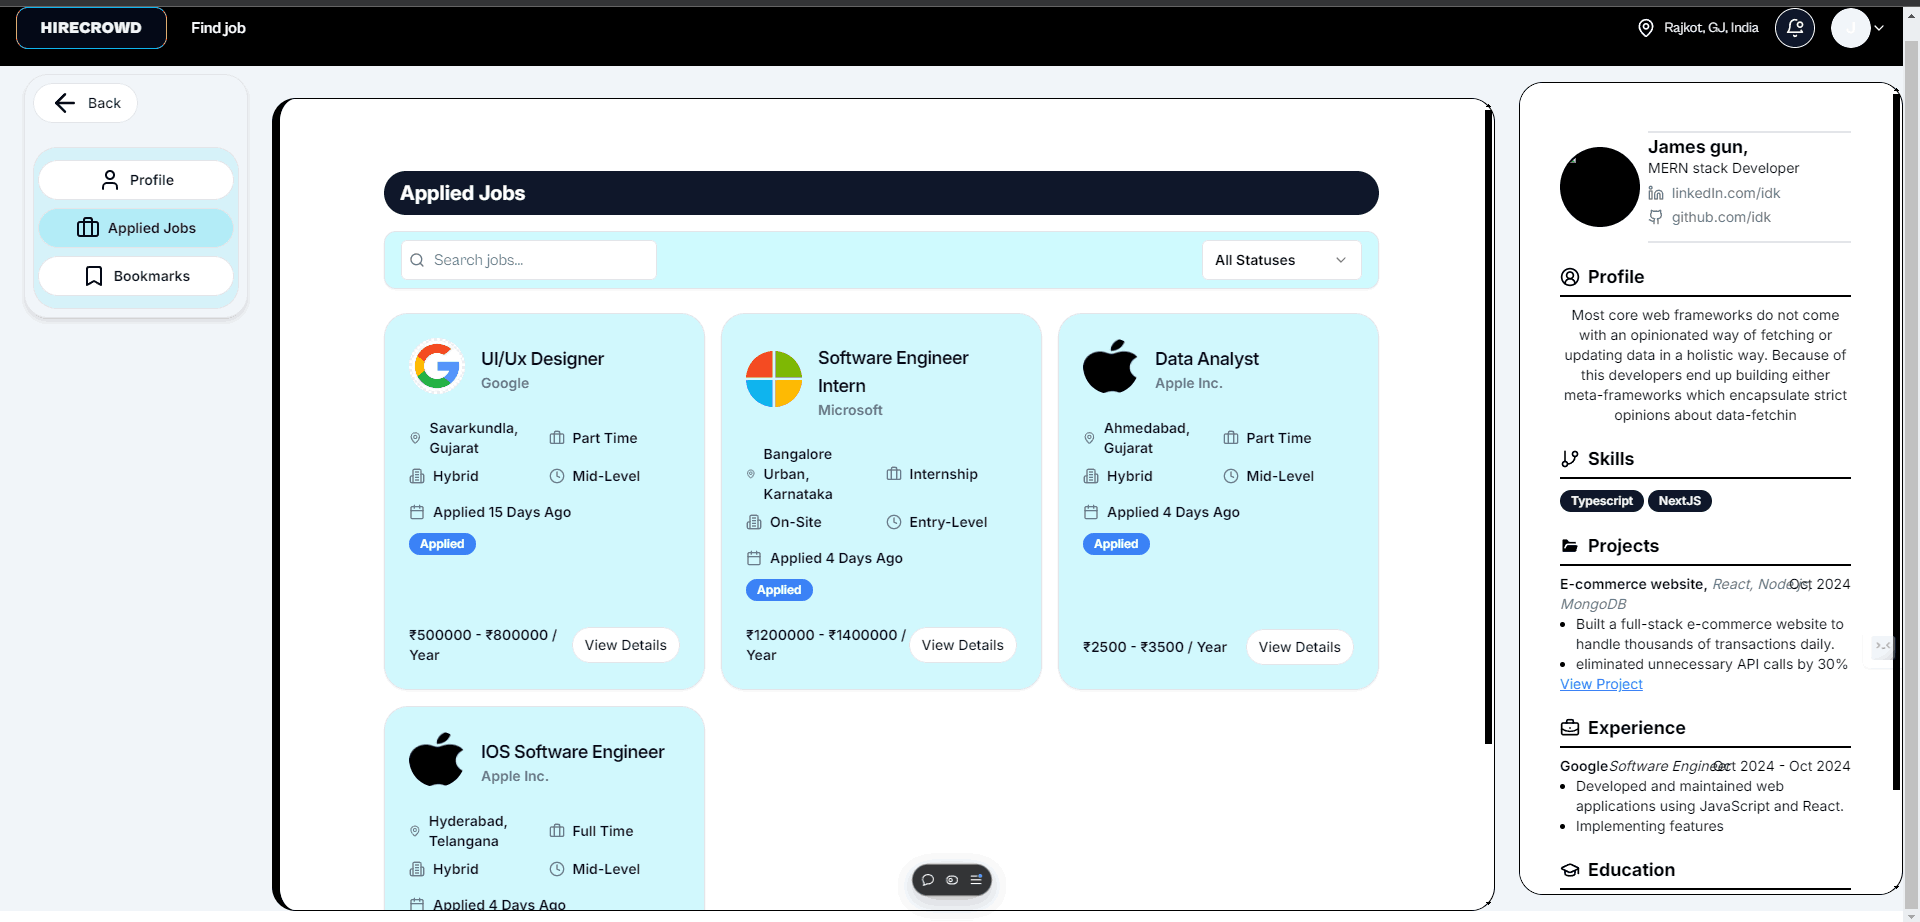Click the LinkedIn icon in profile panel
This screenshot has width=1920, height=922.
click(x=1656, y=193)
